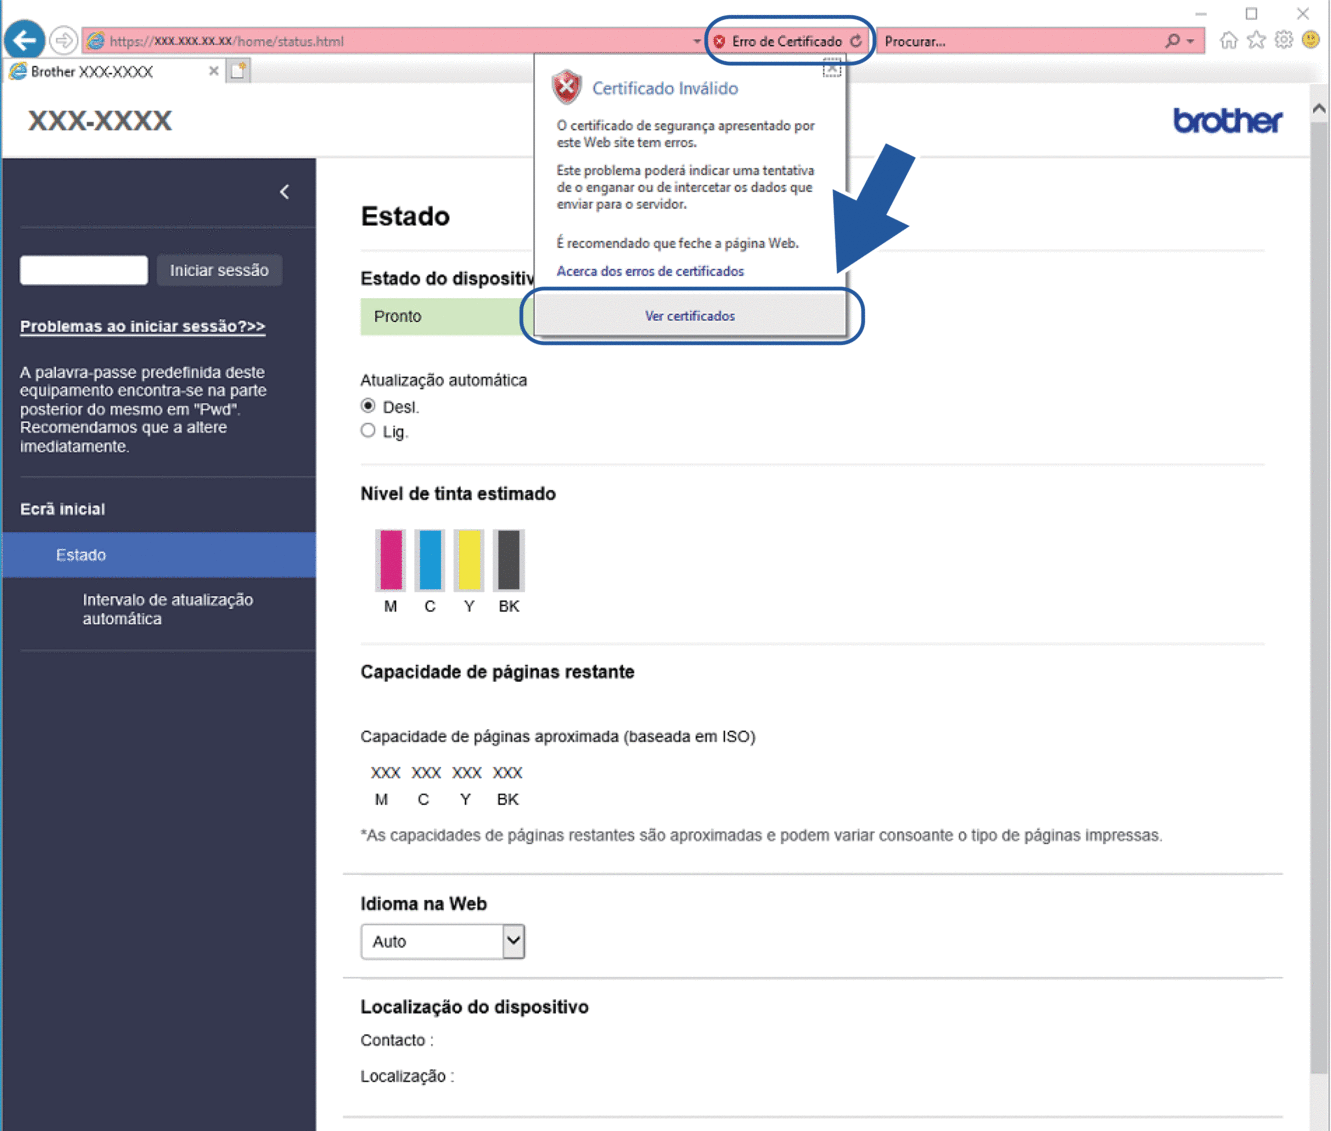Click the black ink level bar

[509, 560]
